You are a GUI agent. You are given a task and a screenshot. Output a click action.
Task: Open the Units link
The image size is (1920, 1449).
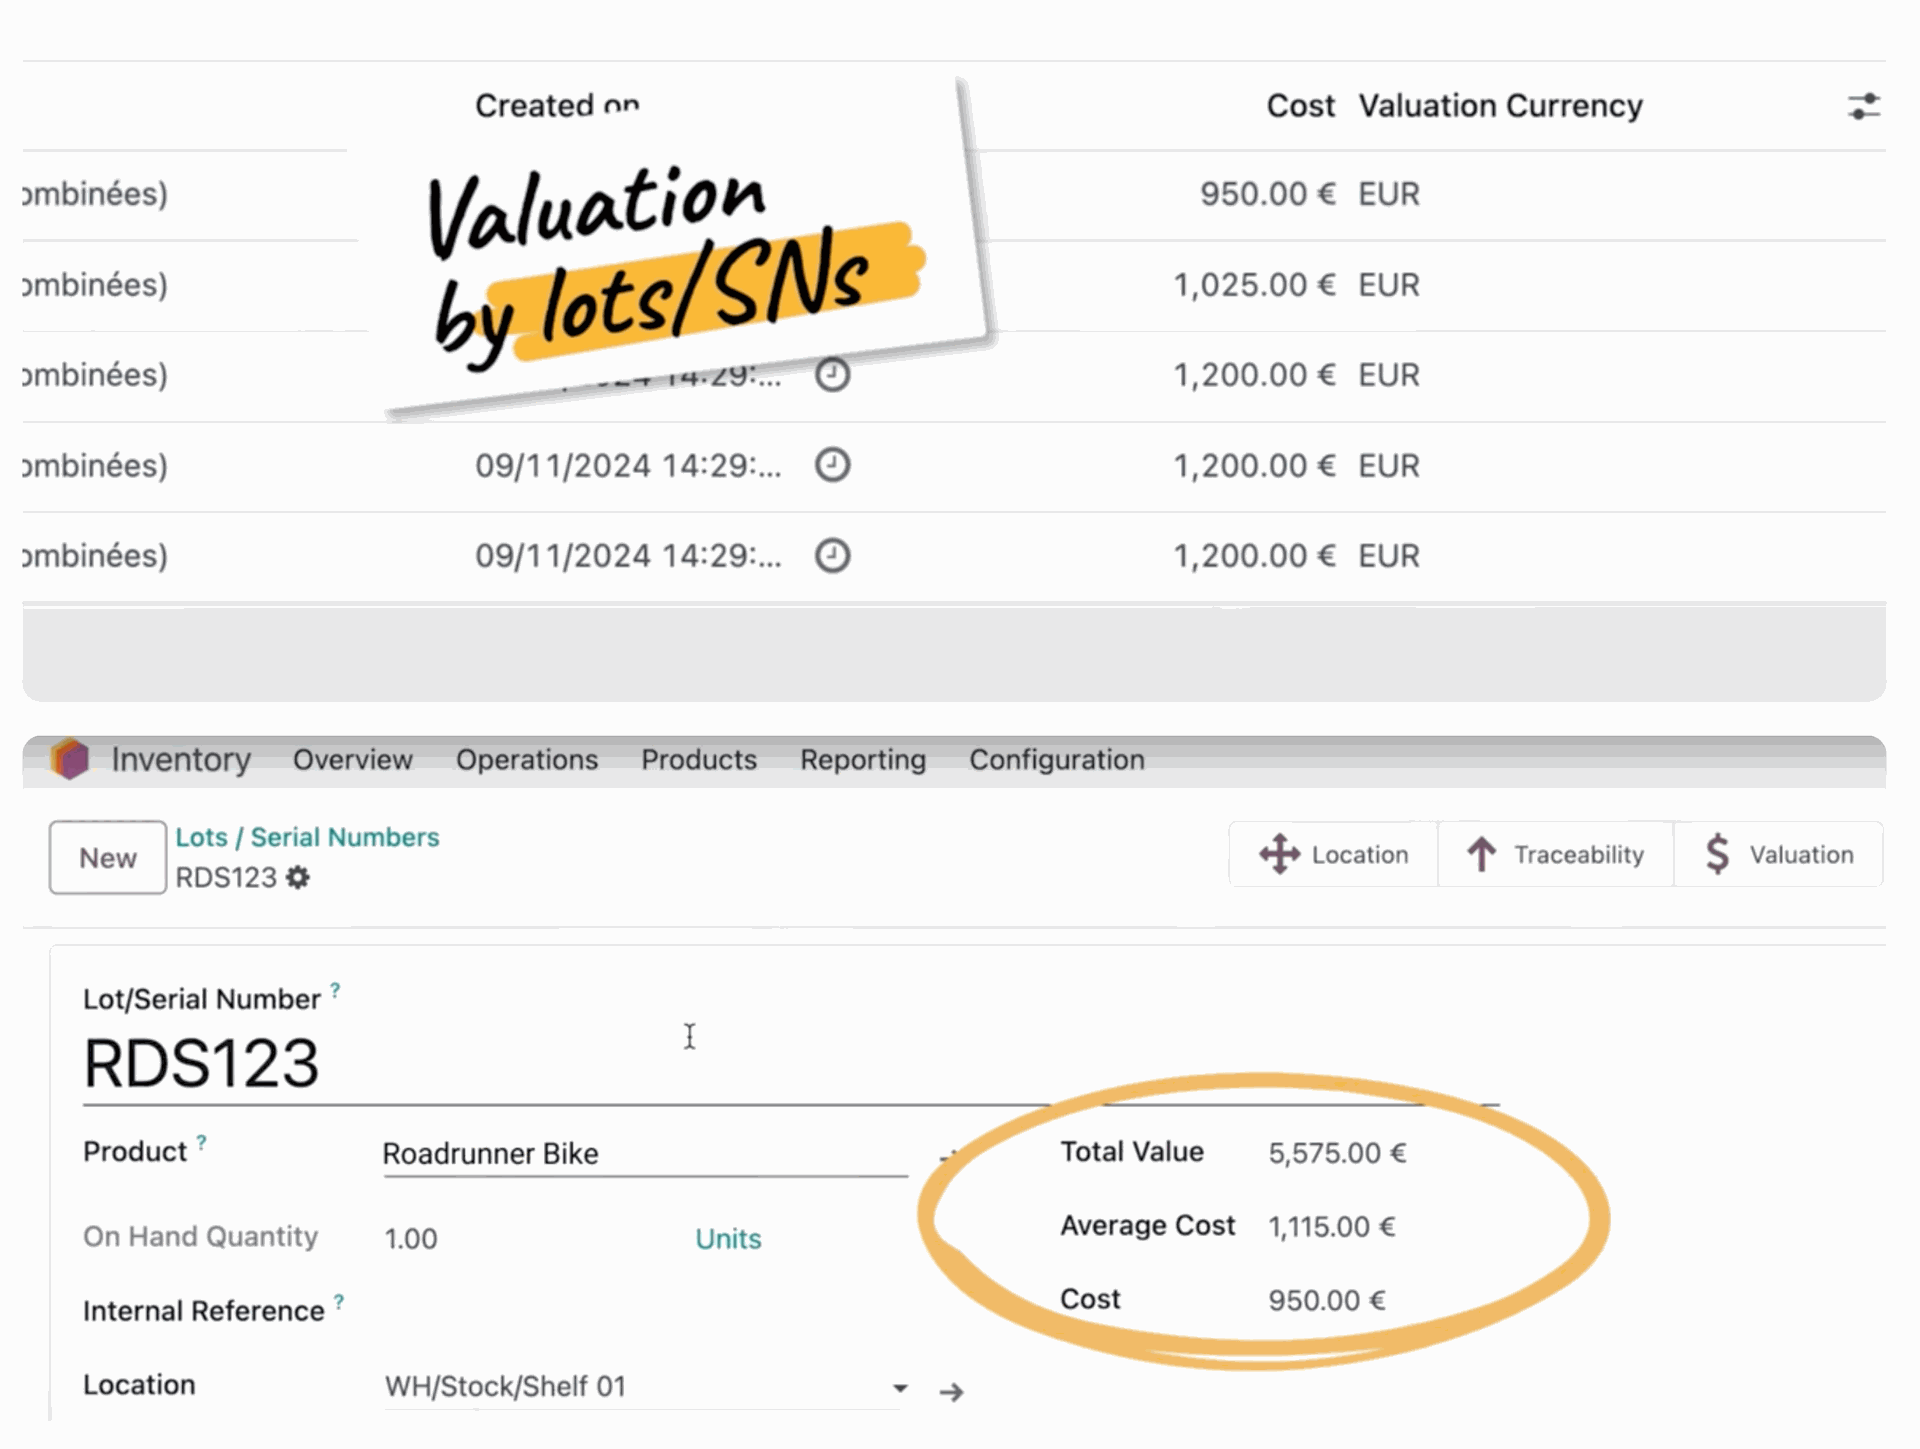click(x=728, y=1238)
